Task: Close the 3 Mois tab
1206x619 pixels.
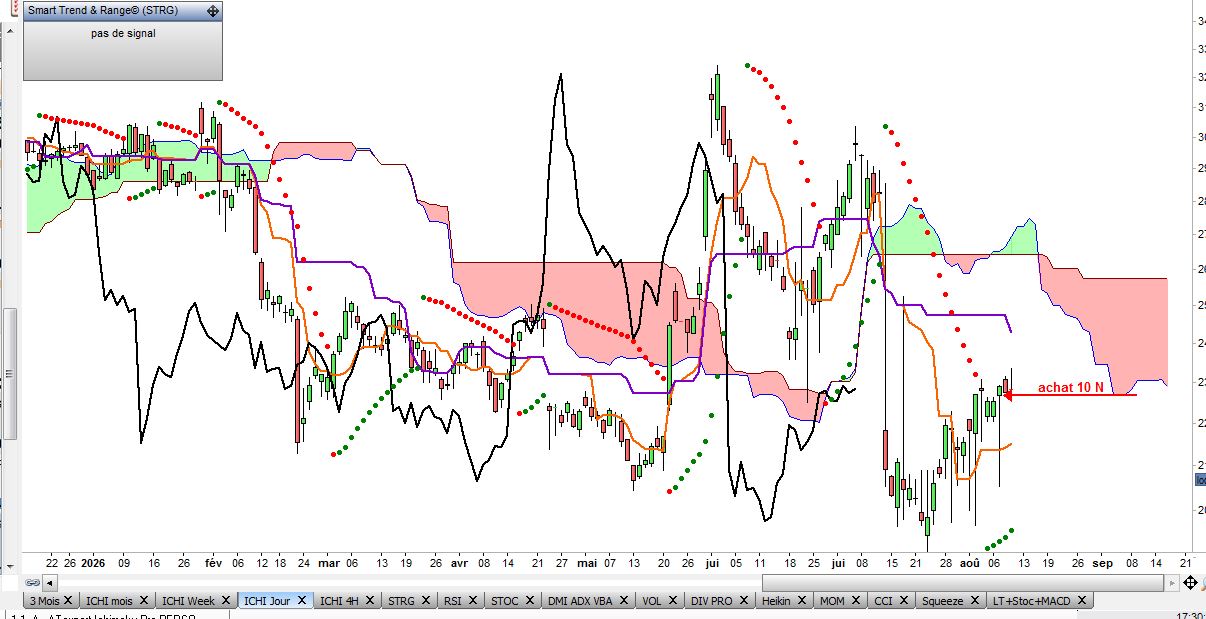Action: point(68,600)
